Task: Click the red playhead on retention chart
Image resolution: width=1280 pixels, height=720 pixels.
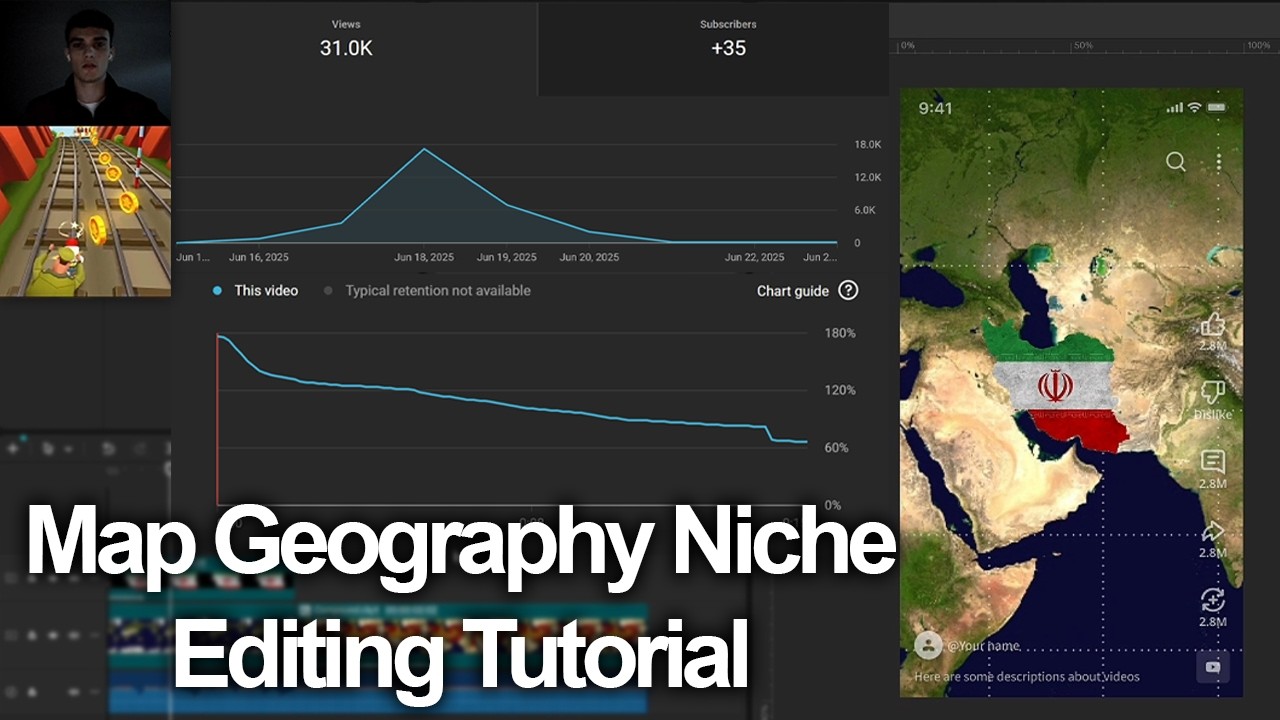Action: [x=217, y=420]
